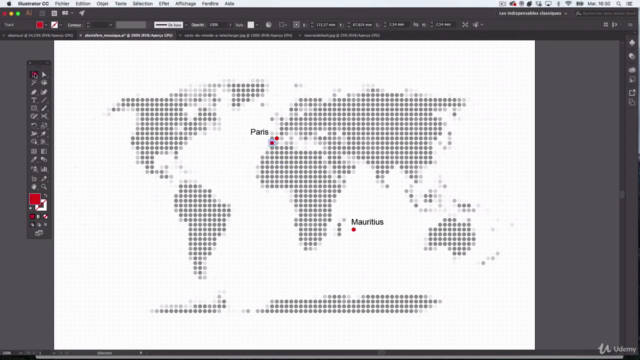
Task: Apply None mode button in the toolbox
Action: point(45,217)
